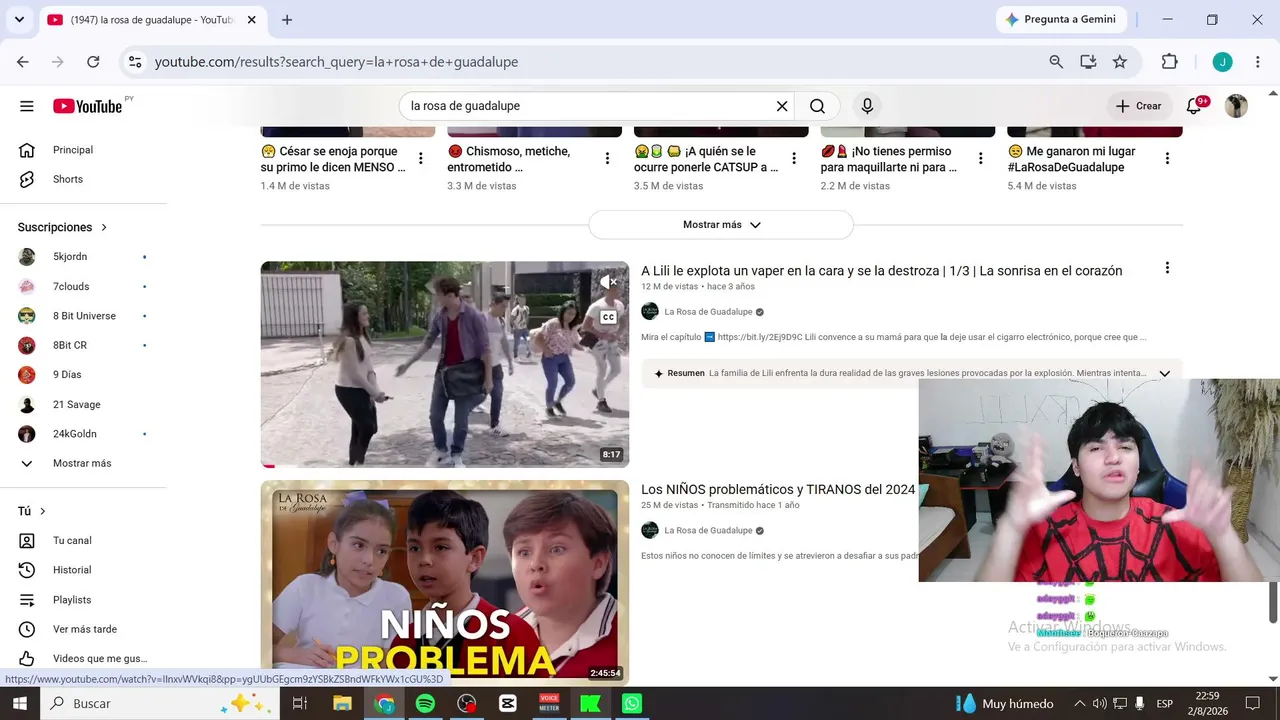This screenshot has width=1280, height=720.
Task: Open the Chrome profile J avatar
Action: (x=1222, y=62)
